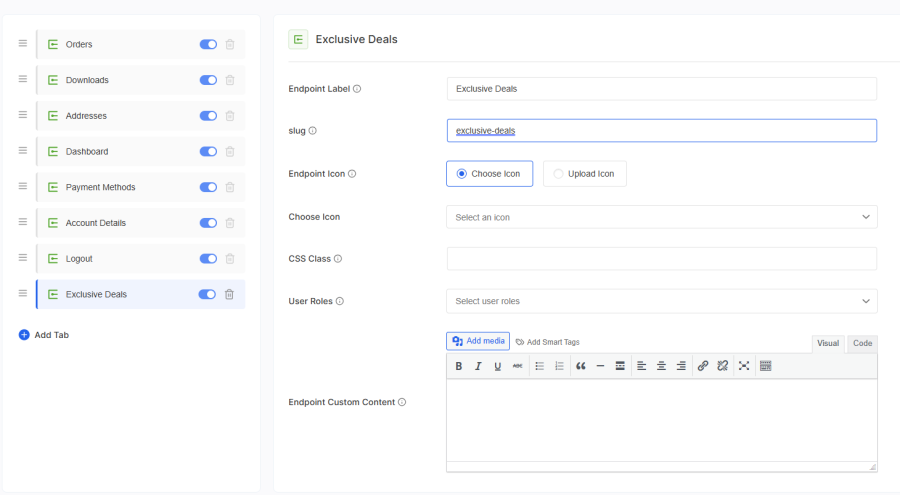This screenshot has width=900, height=495.
Task: Open fullscreen mode in the editor
Action: (x=744, y=366)
